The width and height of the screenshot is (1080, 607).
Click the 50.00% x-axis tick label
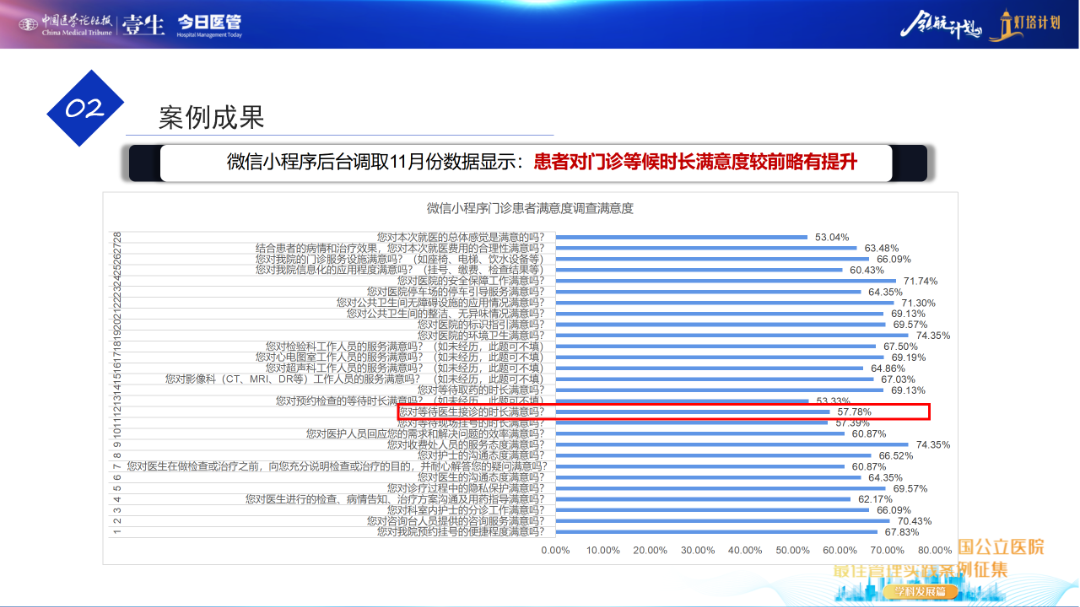(x=792, y=550)
